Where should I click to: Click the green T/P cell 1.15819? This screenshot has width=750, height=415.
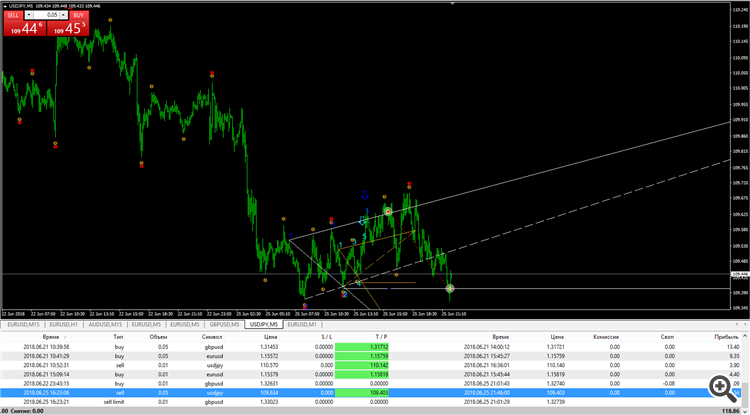[x=362, y=374]
